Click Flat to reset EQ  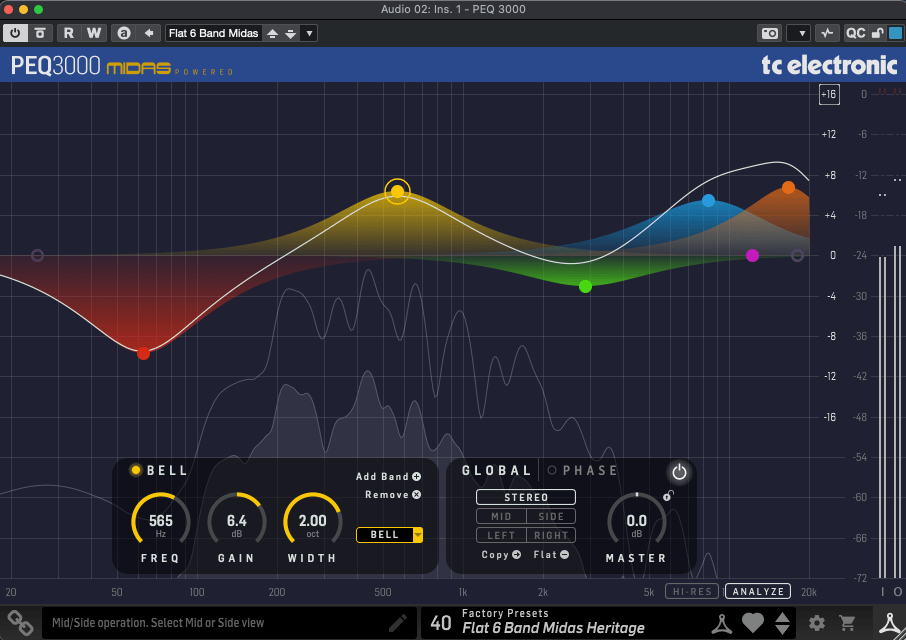click(551, 555)
